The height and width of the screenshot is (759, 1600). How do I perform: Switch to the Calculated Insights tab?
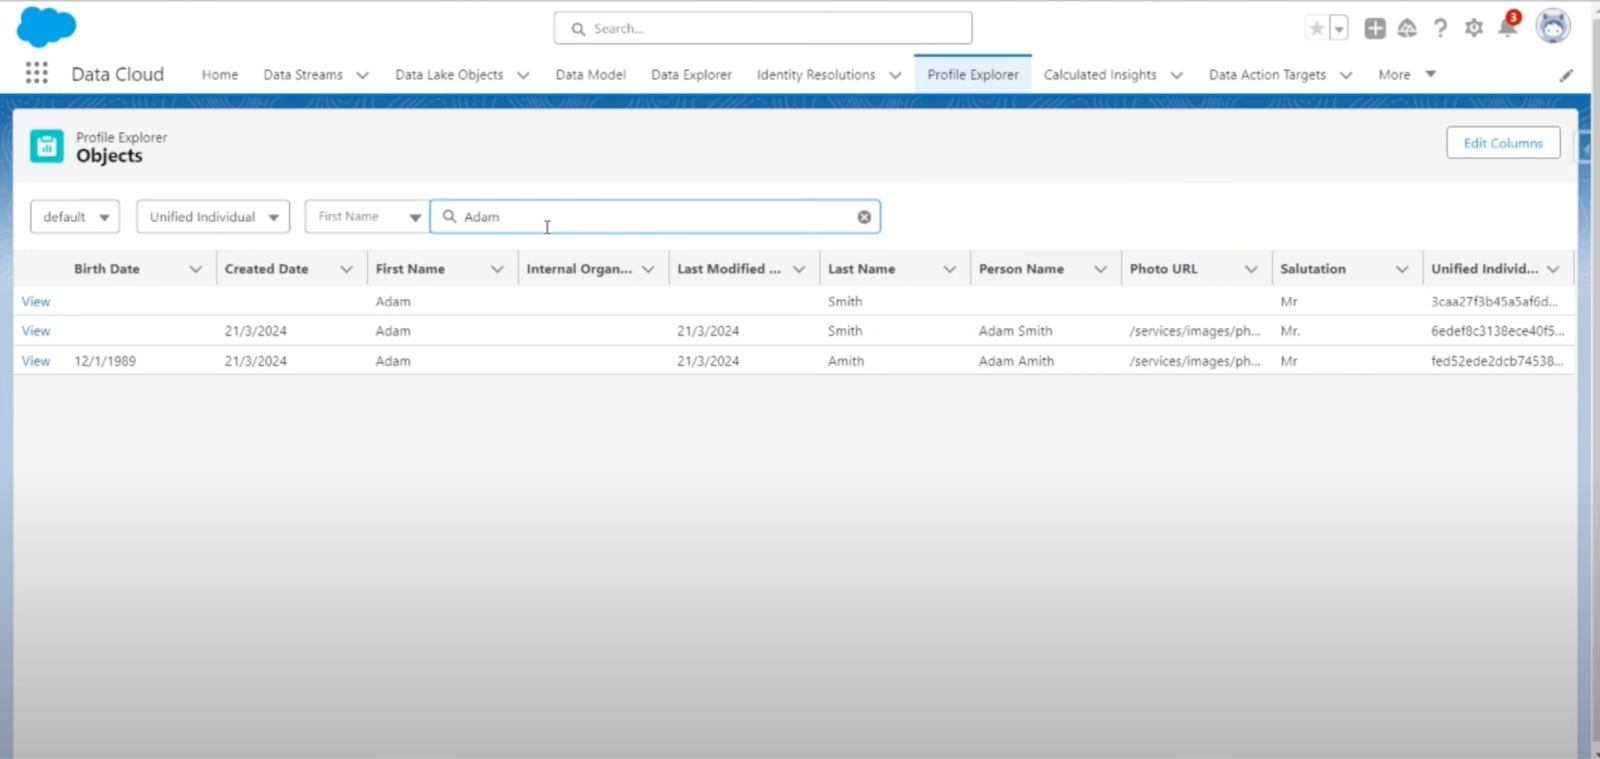[x=1100, y=75]
